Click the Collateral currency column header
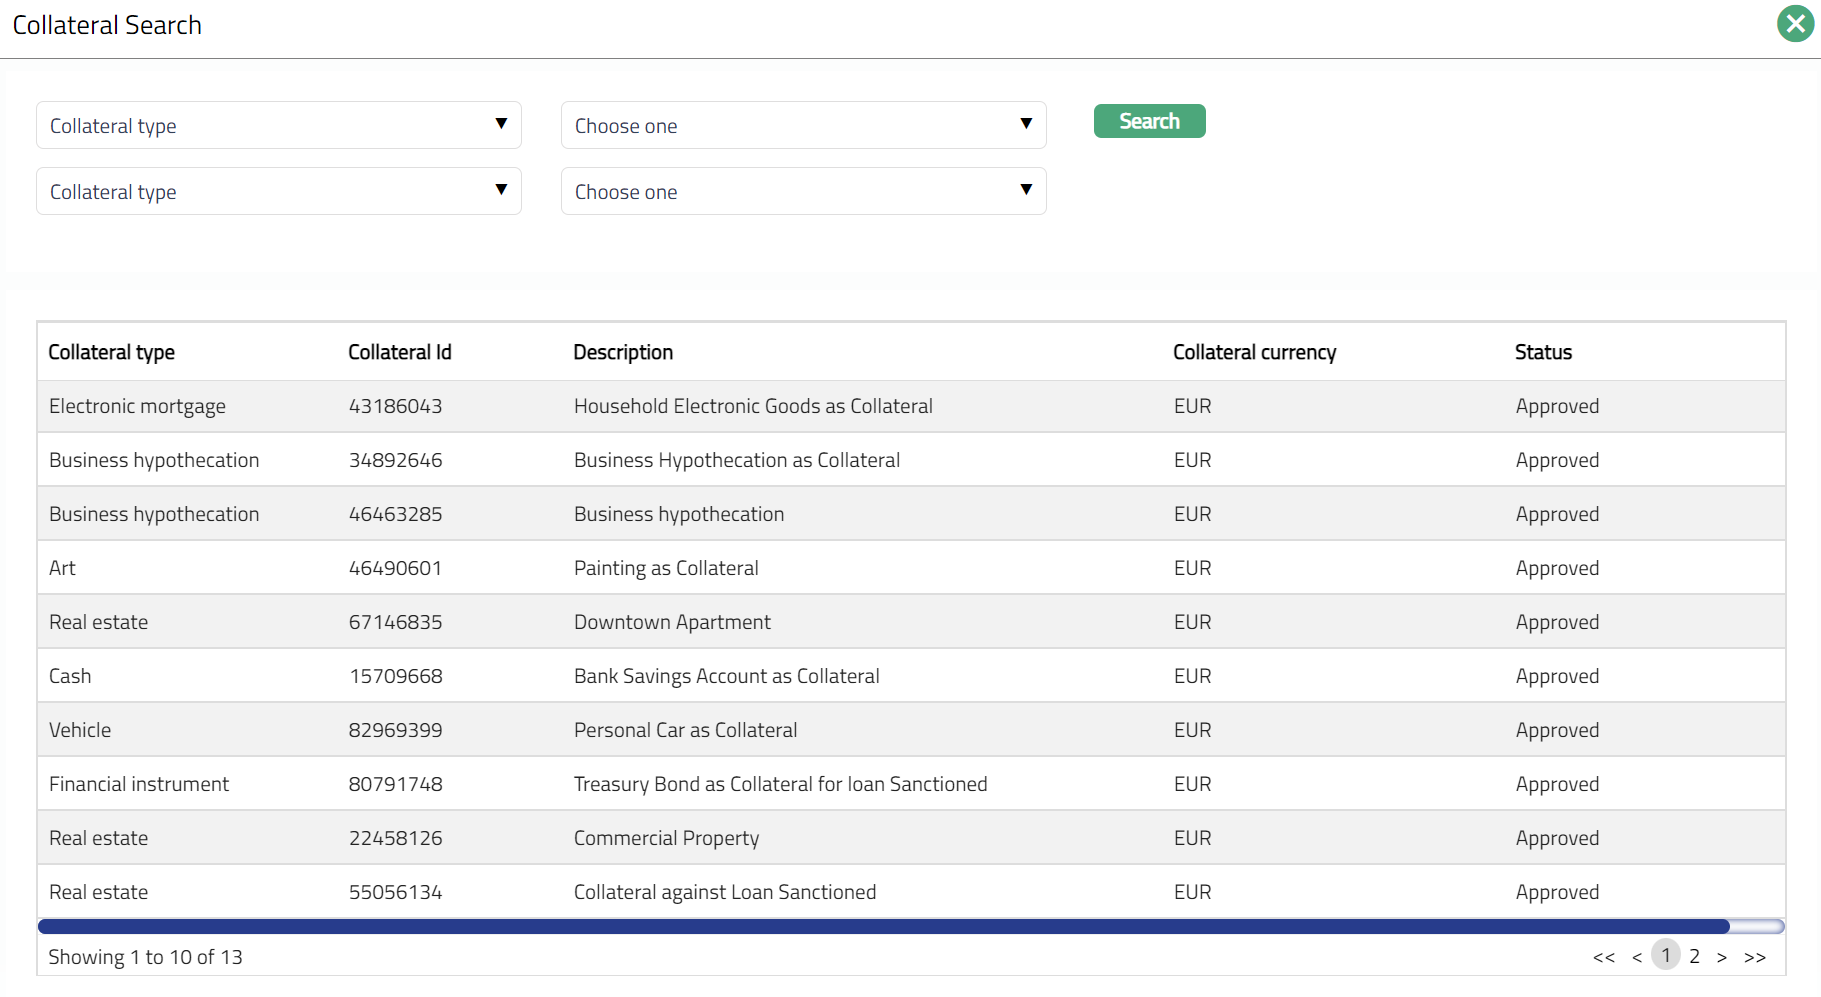Screen dimensions: 1821x997 coord(1254,352)
